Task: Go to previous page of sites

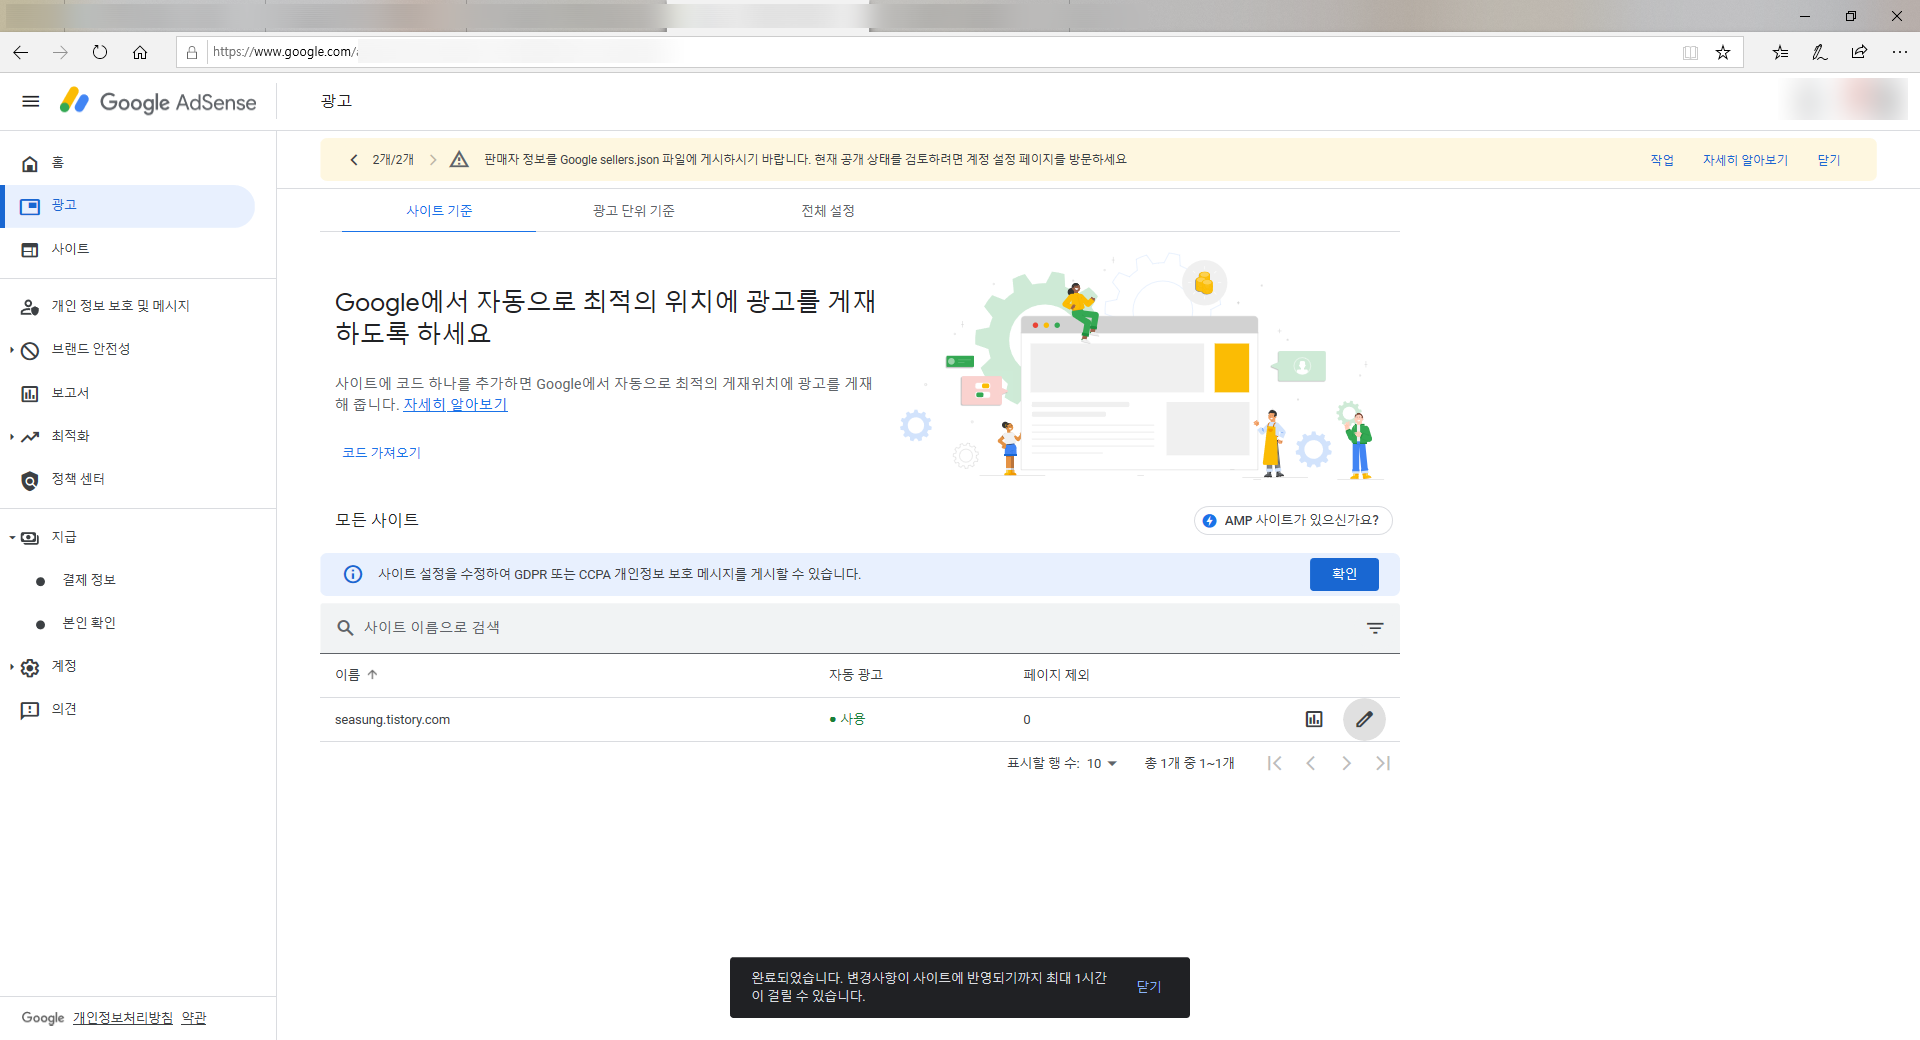Action: click(x=1310, y=764)
